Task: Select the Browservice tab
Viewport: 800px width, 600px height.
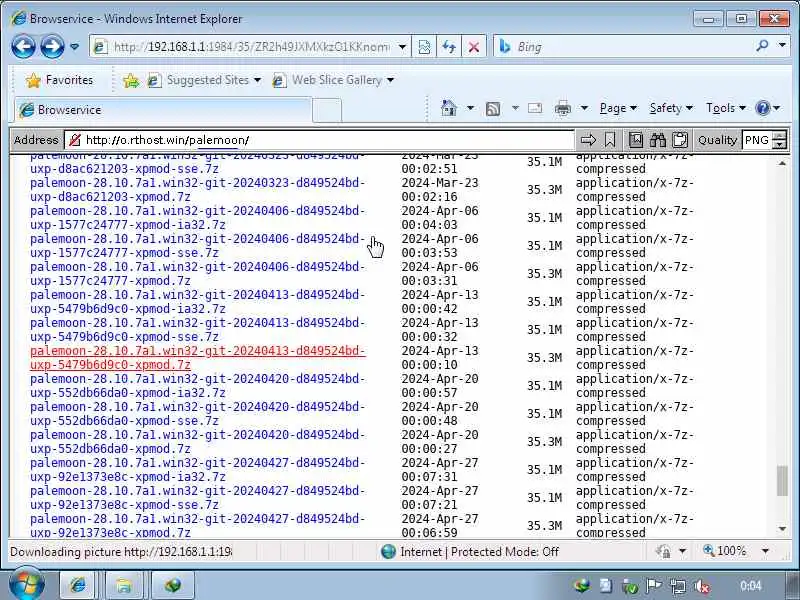Action: coord(162,110)
